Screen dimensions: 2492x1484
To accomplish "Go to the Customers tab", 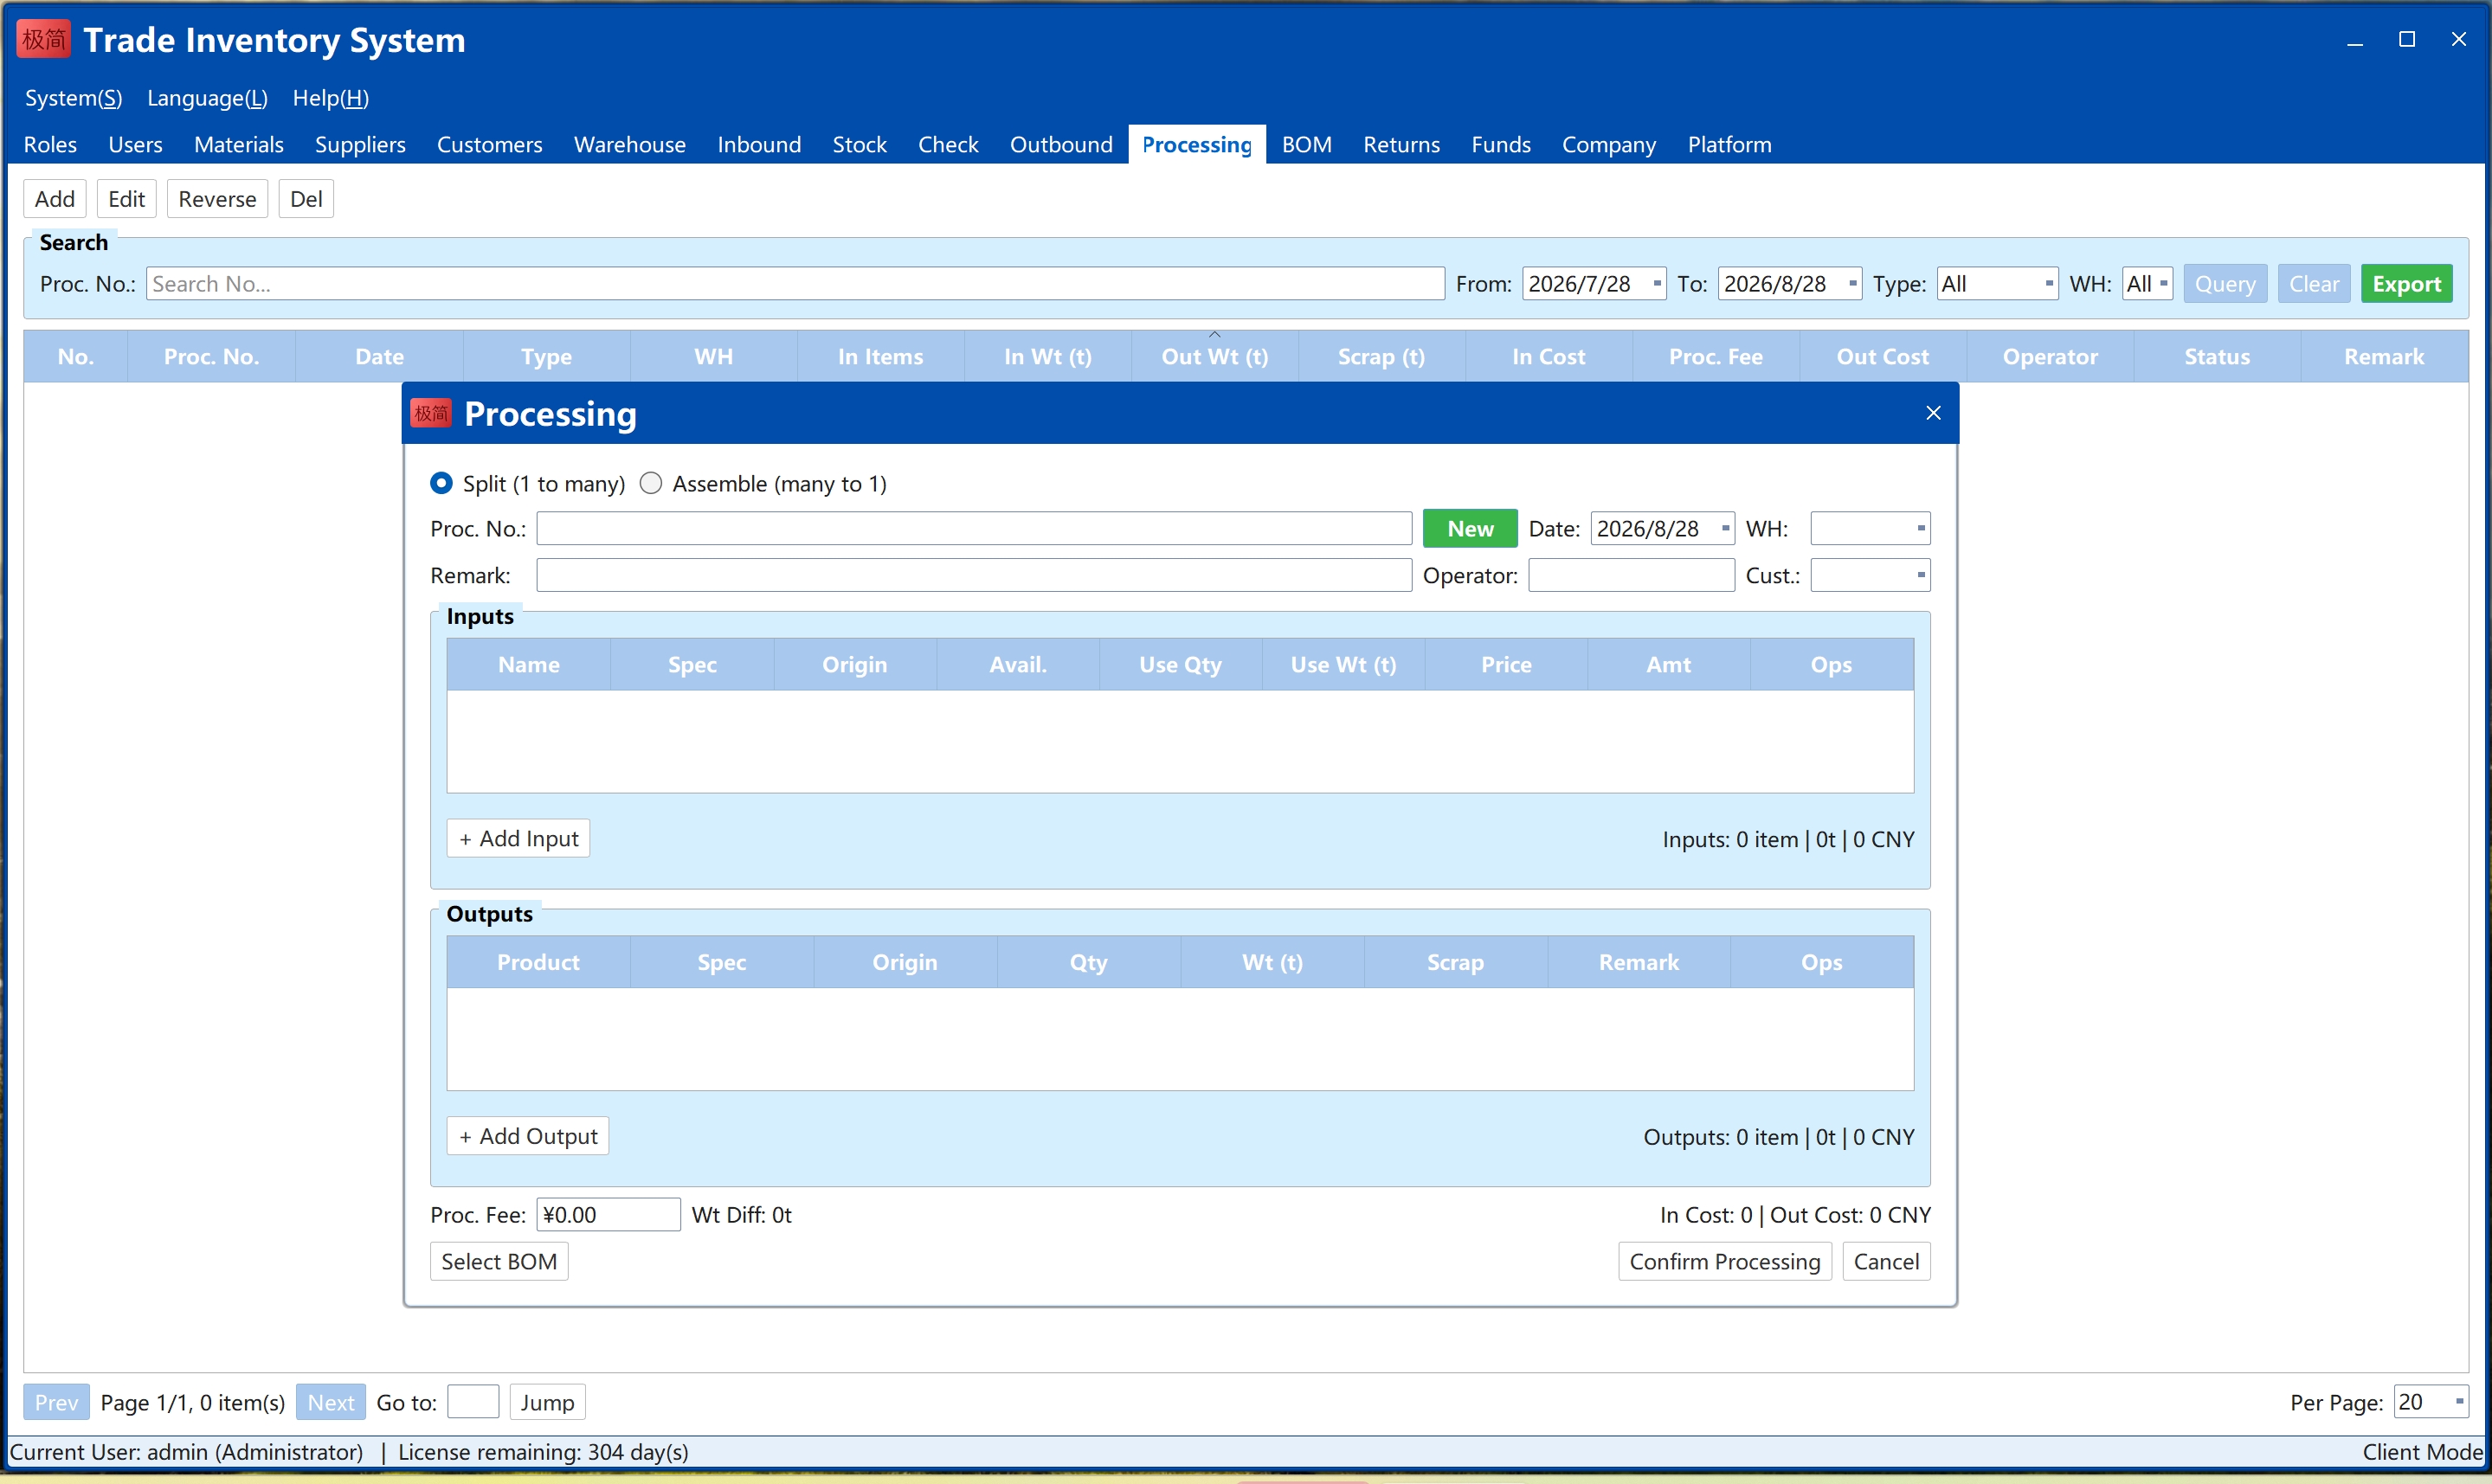I will point(489,144).
